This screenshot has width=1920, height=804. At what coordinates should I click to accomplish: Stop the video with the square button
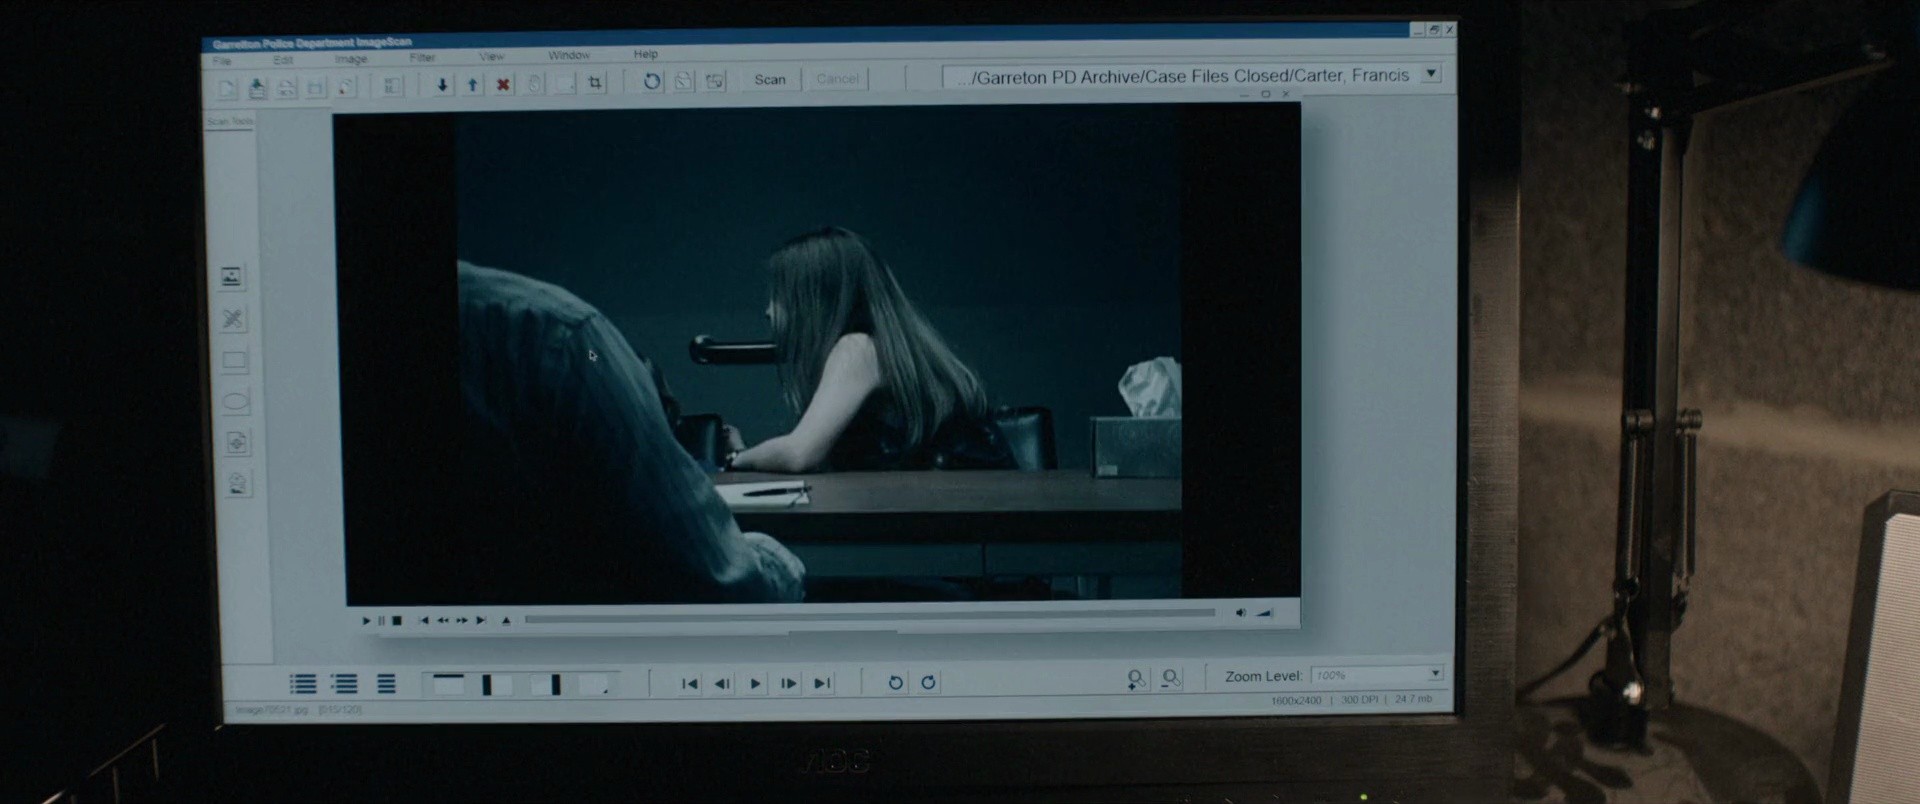[x=397, y=621]
